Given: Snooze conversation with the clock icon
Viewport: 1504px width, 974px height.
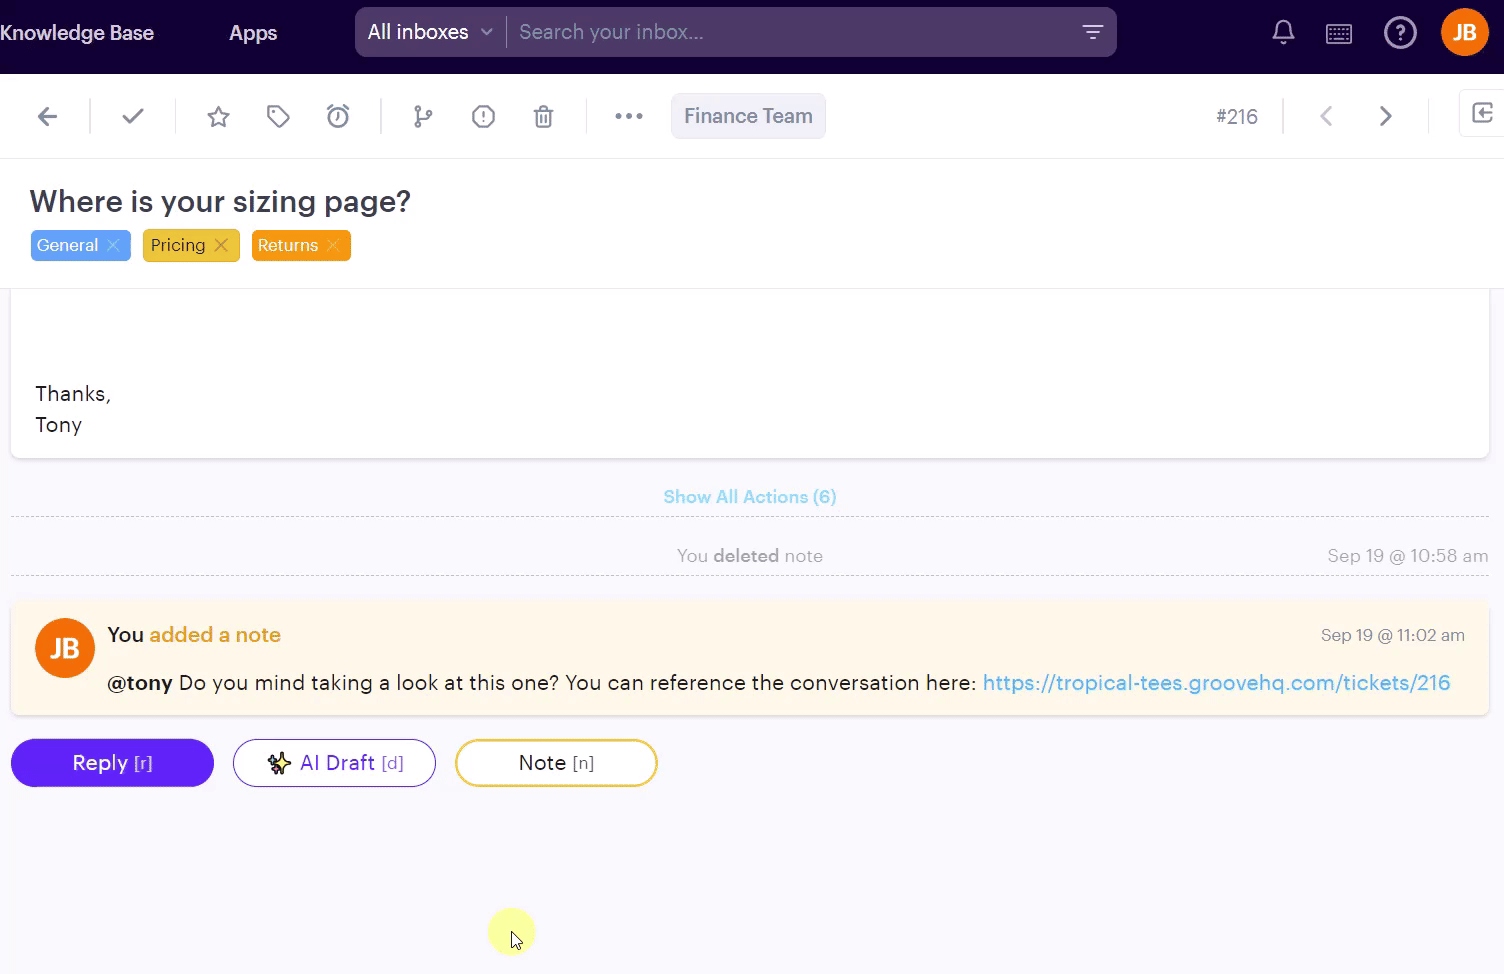Looking at the screenshot, I should [x=338, y=117].
